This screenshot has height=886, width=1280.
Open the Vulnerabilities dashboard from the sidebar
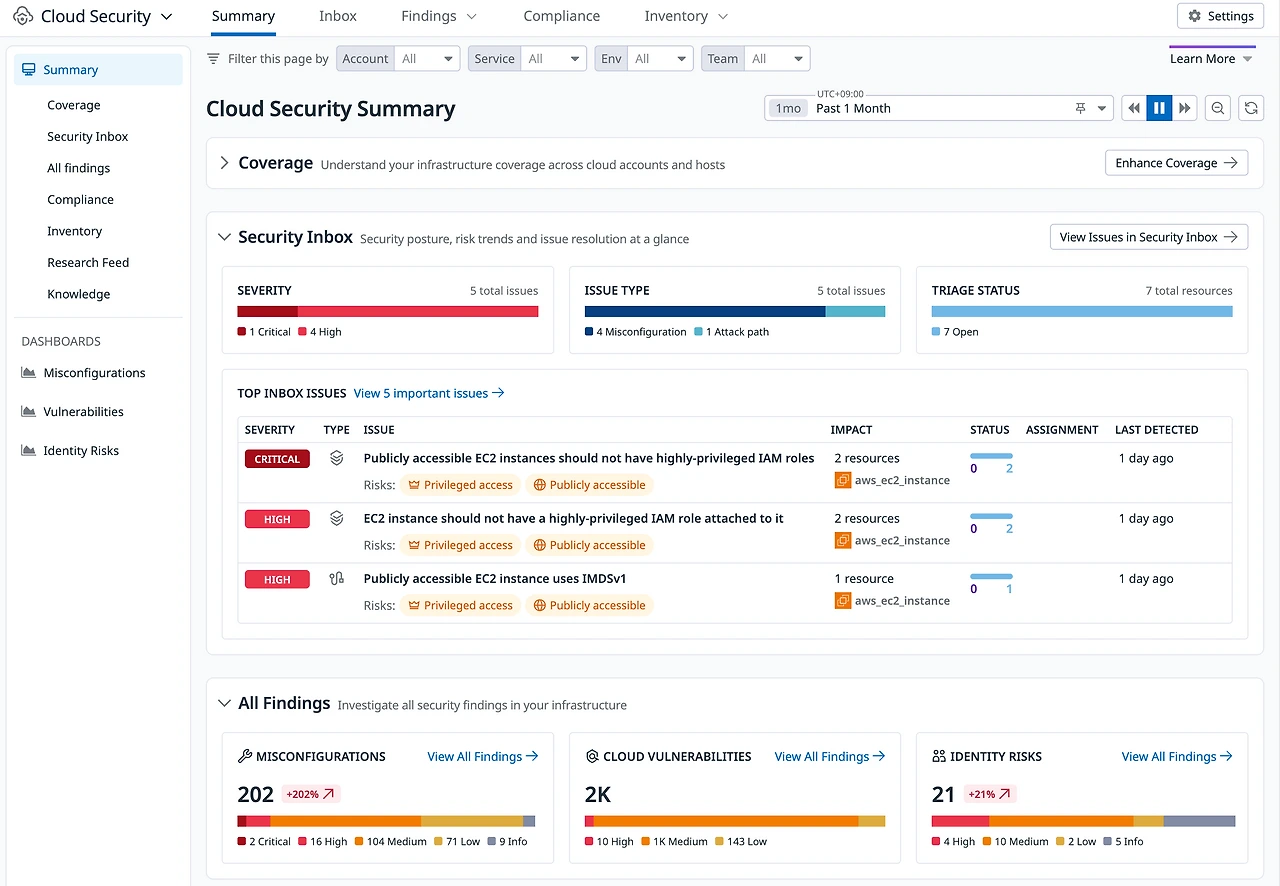(83, 411)
